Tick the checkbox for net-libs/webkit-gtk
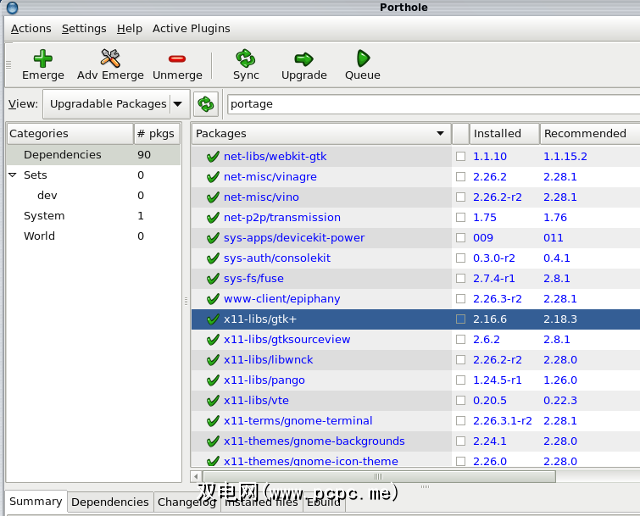 click(461, 157)
